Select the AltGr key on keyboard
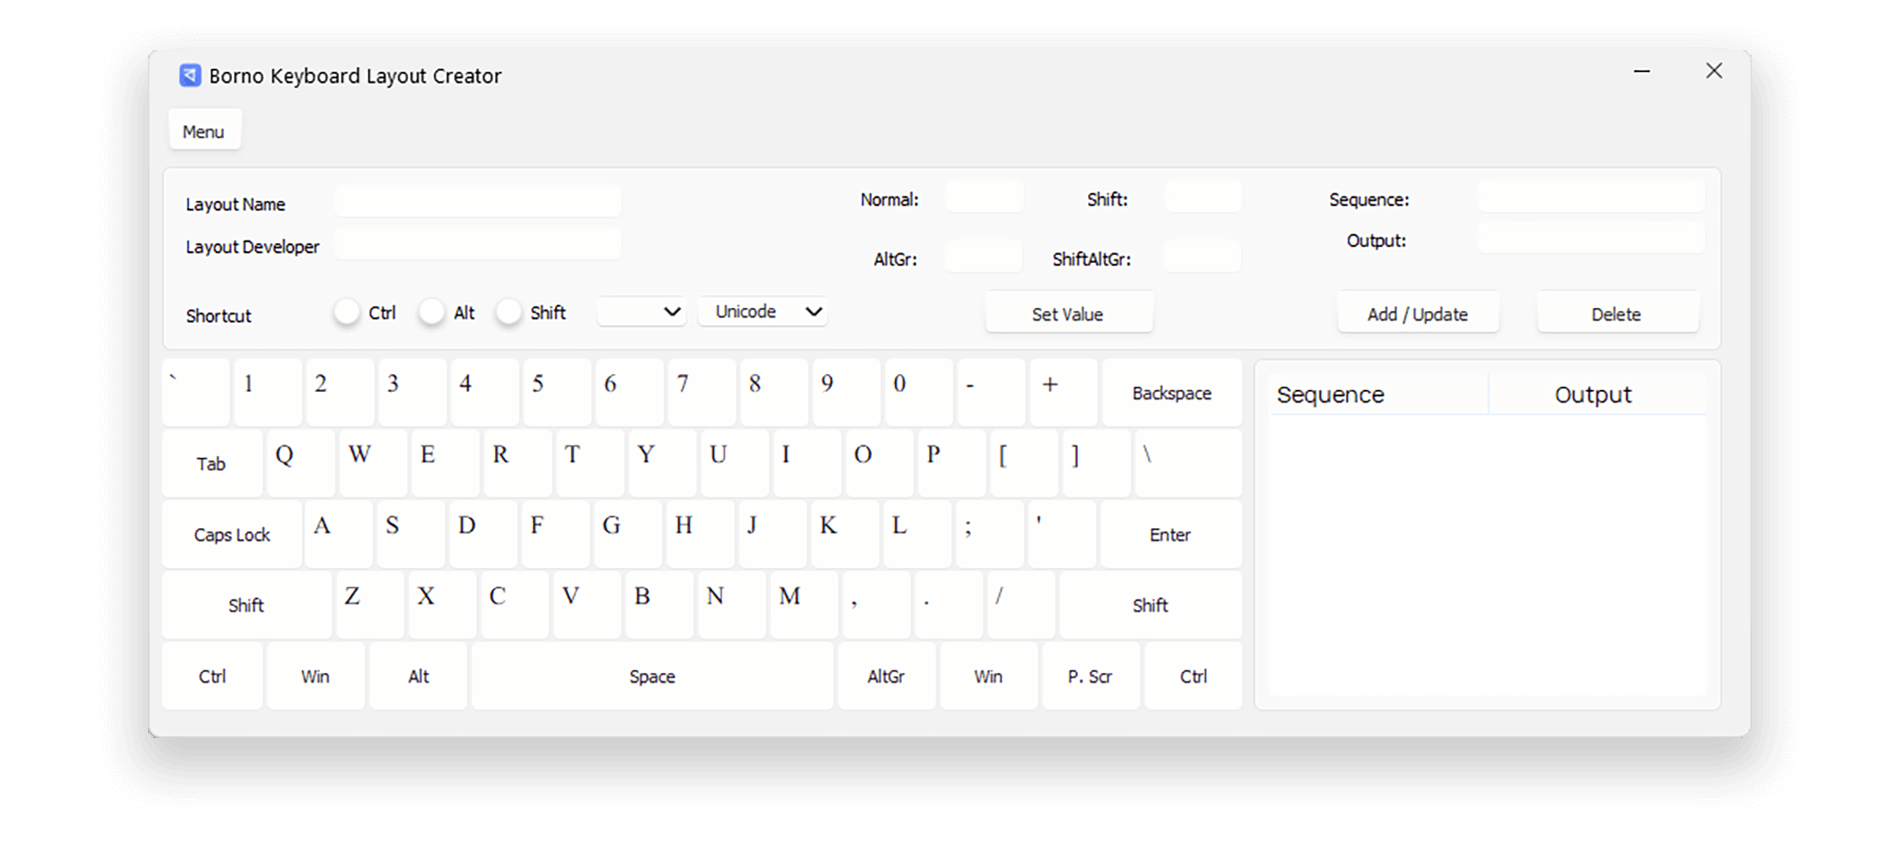 [886, 676]
